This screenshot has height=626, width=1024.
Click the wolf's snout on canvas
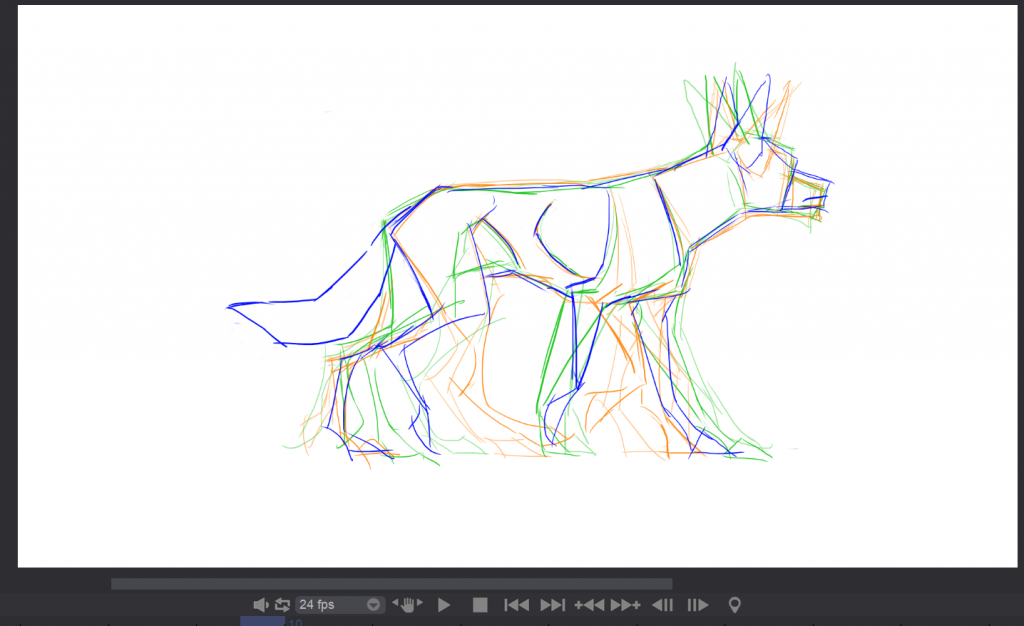tap(812, 195)
